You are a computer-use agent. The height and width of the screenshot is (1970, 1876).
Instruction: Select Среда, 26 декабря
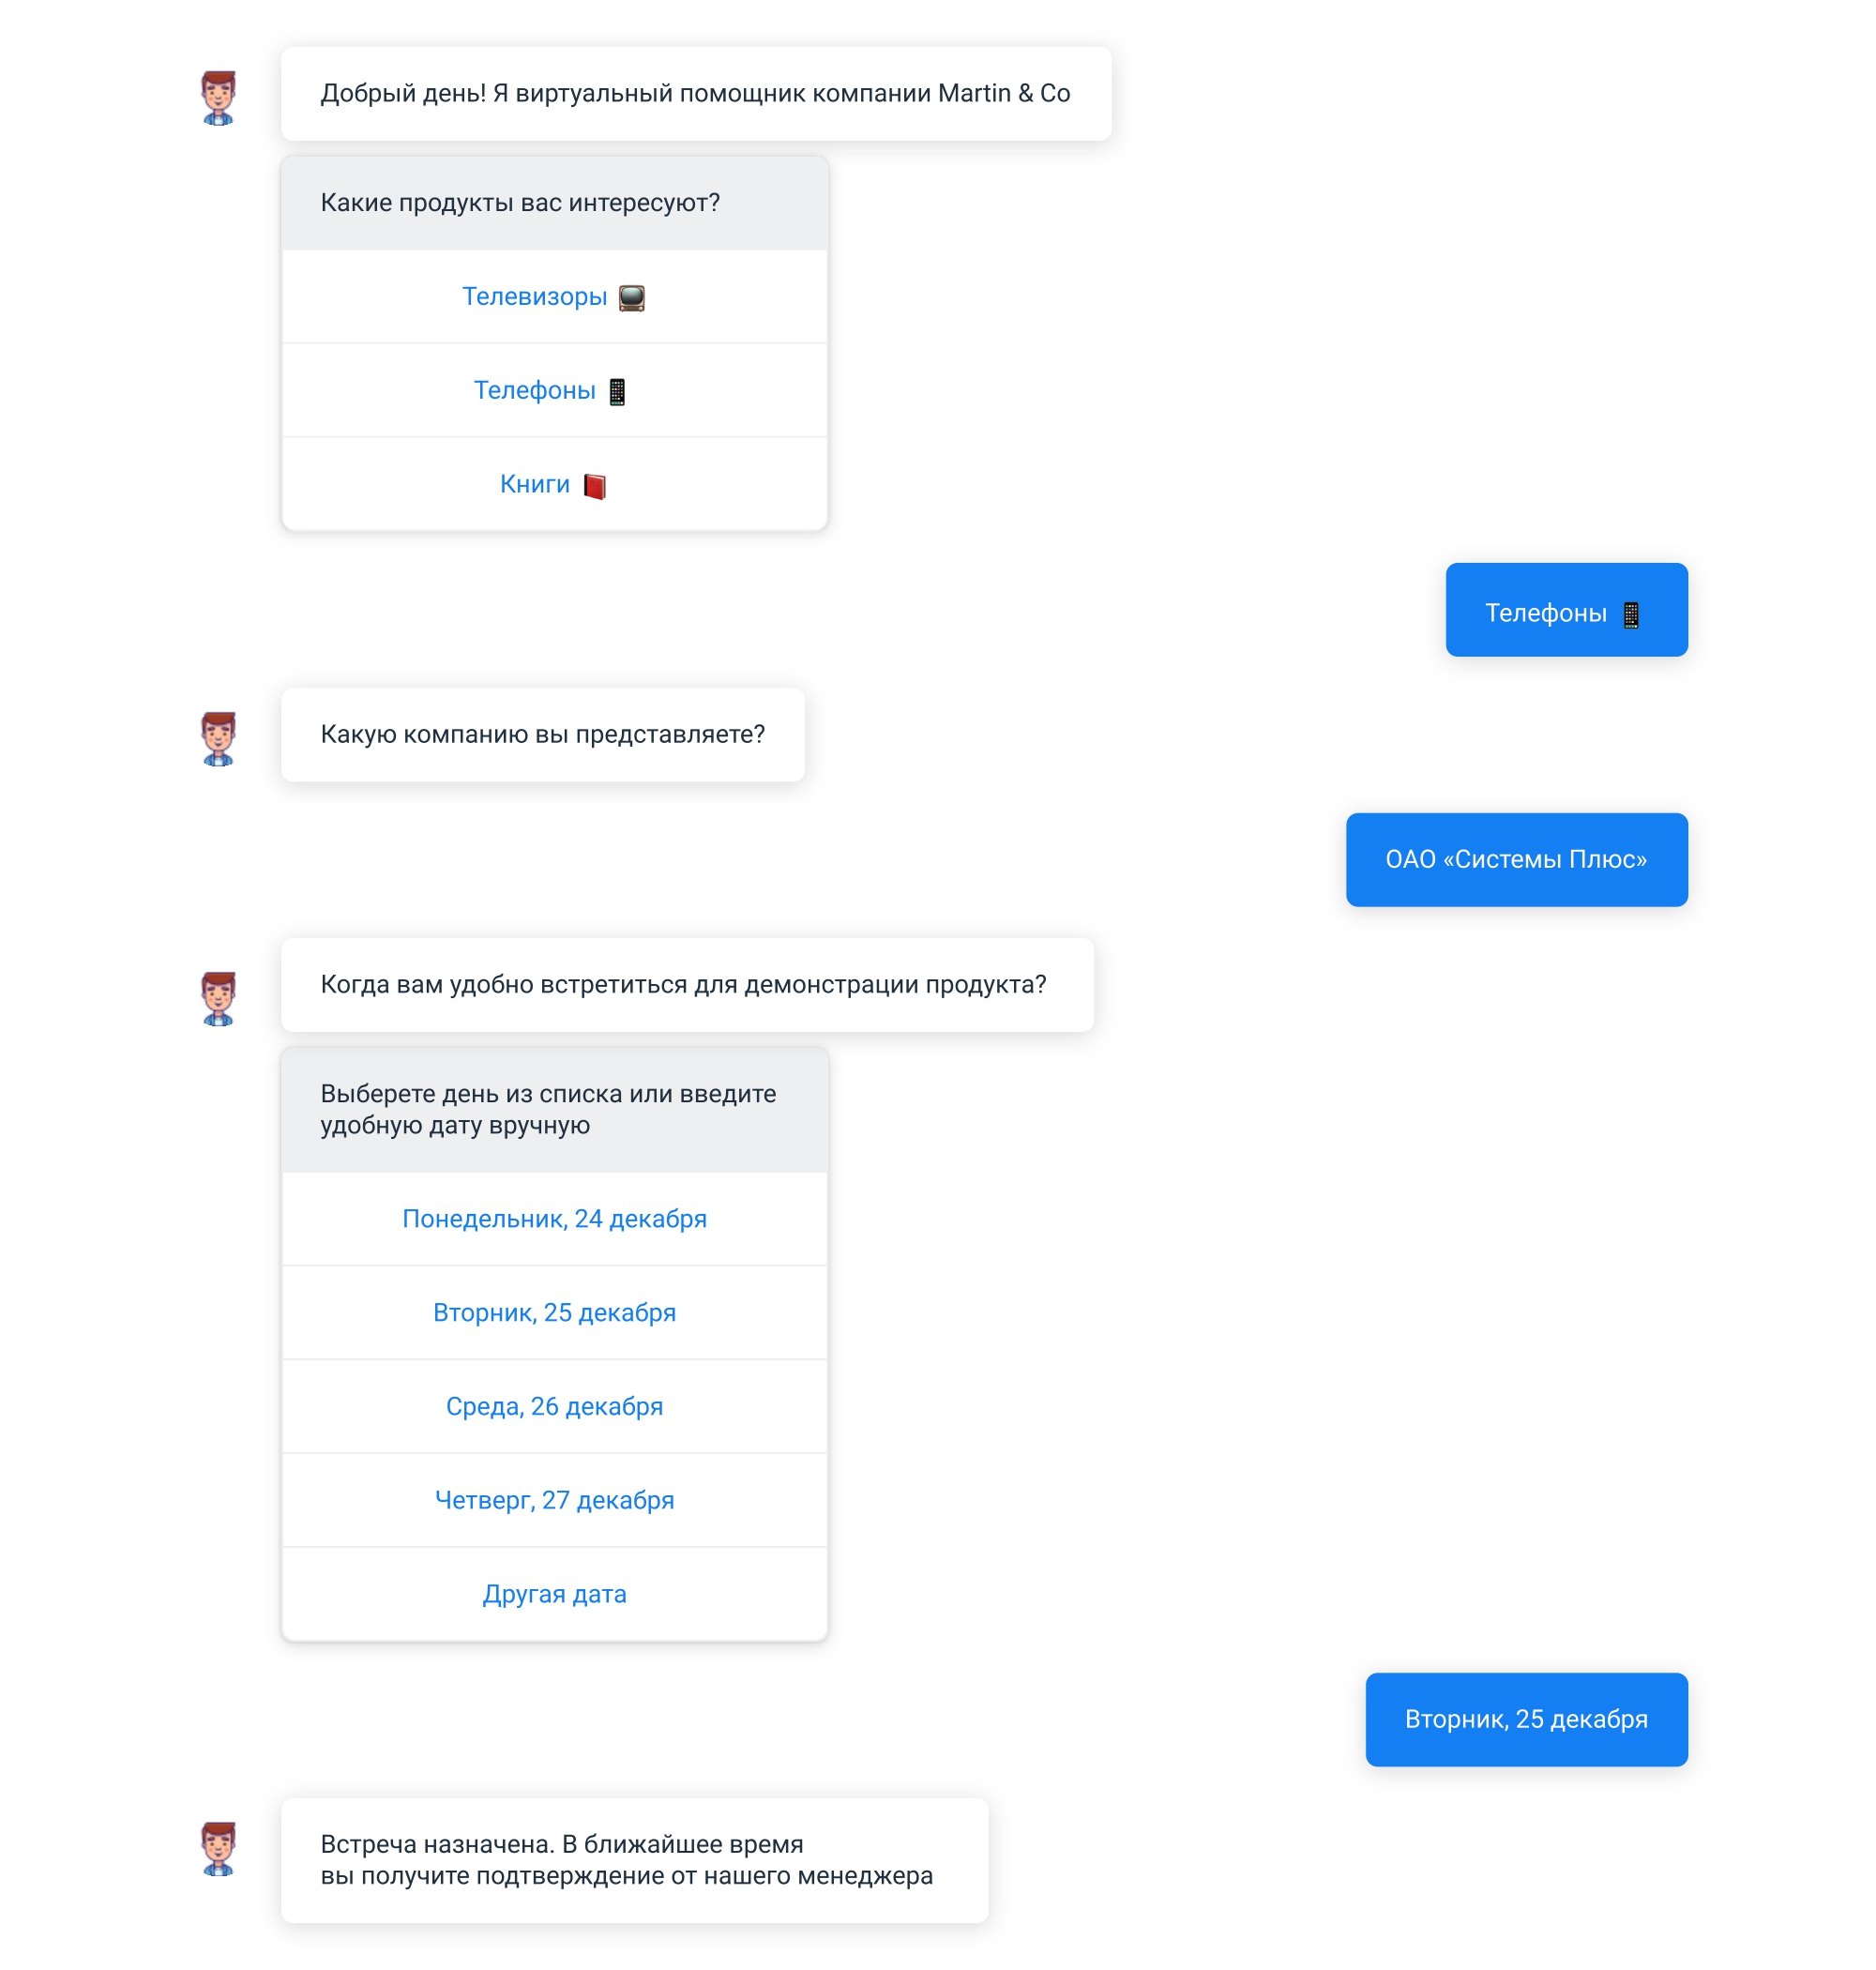pos(555,1407)
